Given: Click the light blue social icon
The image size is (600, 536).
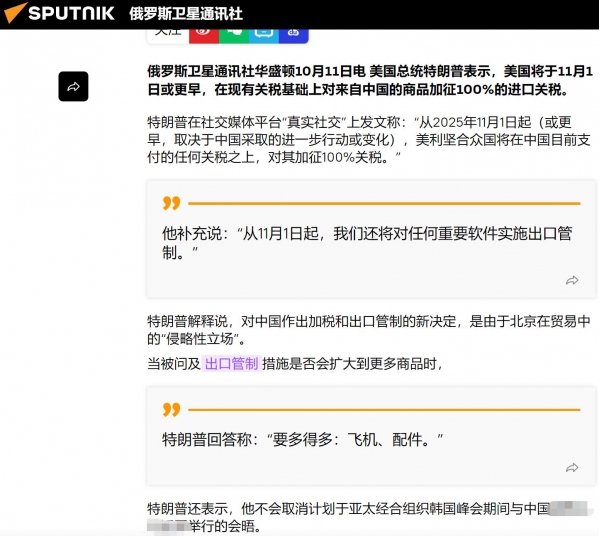Looking at the screenshot, I should tap(263, 32).
